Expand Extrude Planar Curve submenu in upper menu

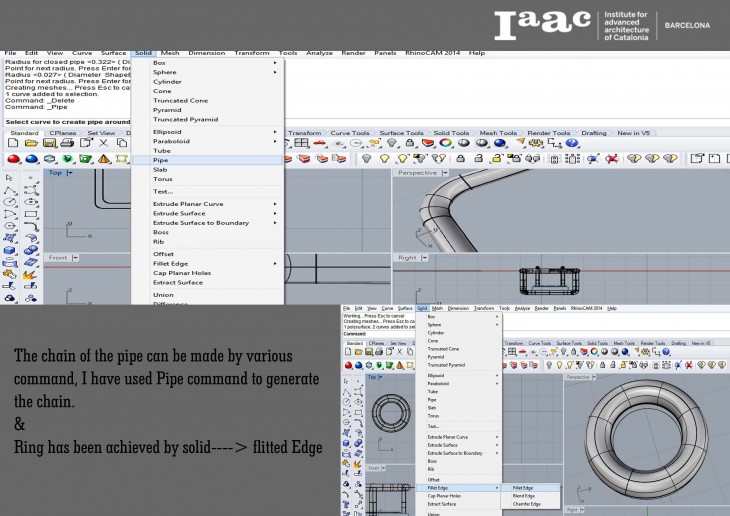[275, 204]
